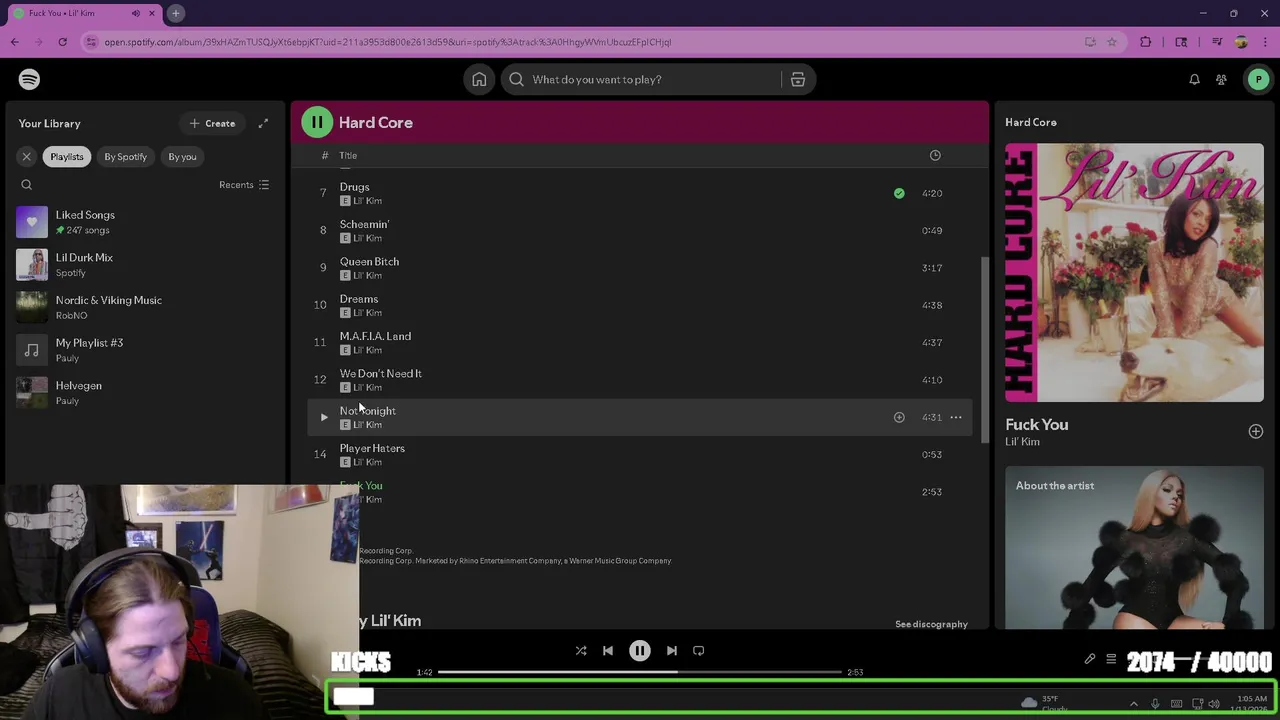Select the track Player Haters
The width and height of the screenshot is (1280, 720).
click(639, 455)
